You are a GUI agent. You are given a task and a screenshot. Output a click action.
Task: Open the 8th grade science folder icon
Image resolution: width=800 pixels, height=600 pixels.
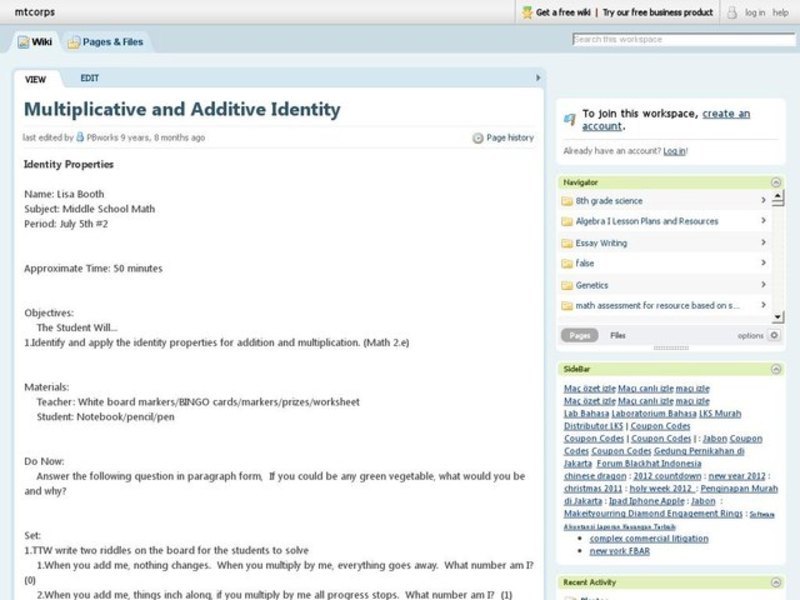(x=566, y=200)
